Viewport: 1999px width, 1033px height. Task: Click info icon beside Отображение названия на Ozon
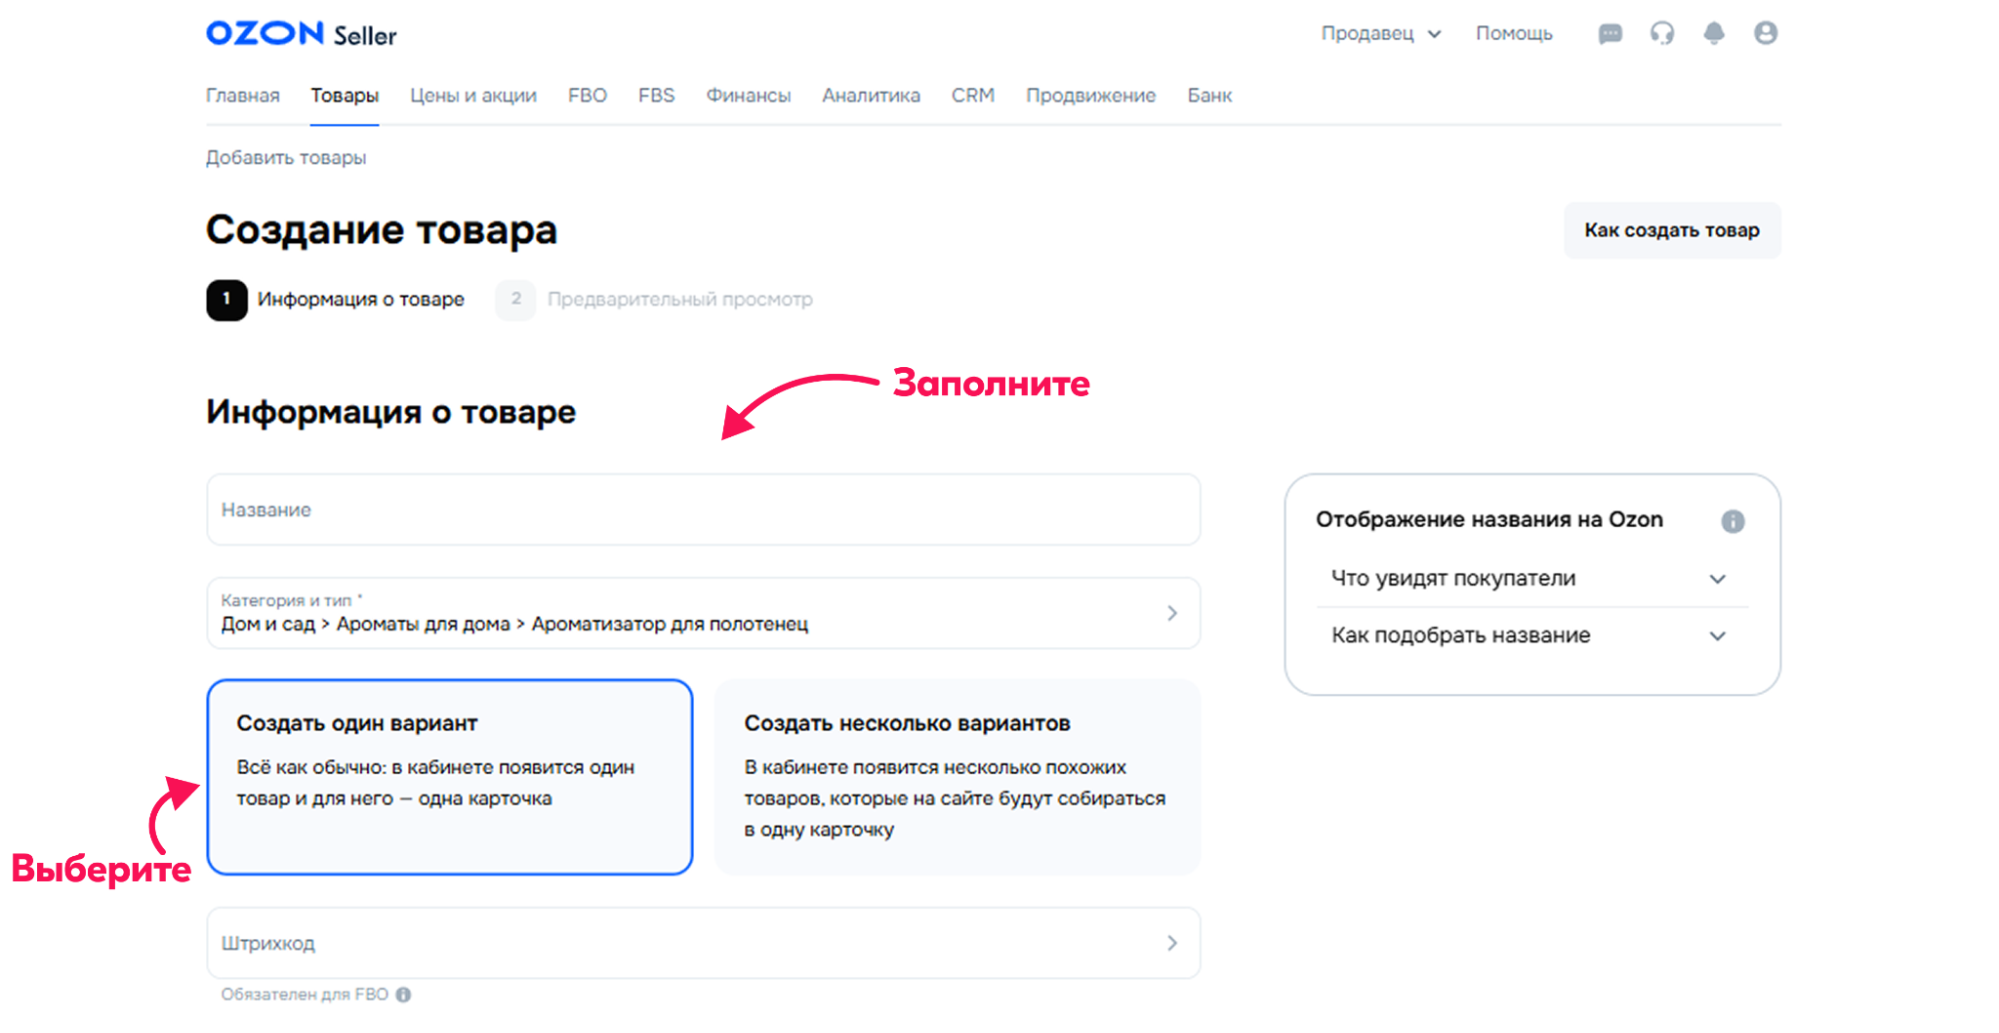tap(1733, 521)
